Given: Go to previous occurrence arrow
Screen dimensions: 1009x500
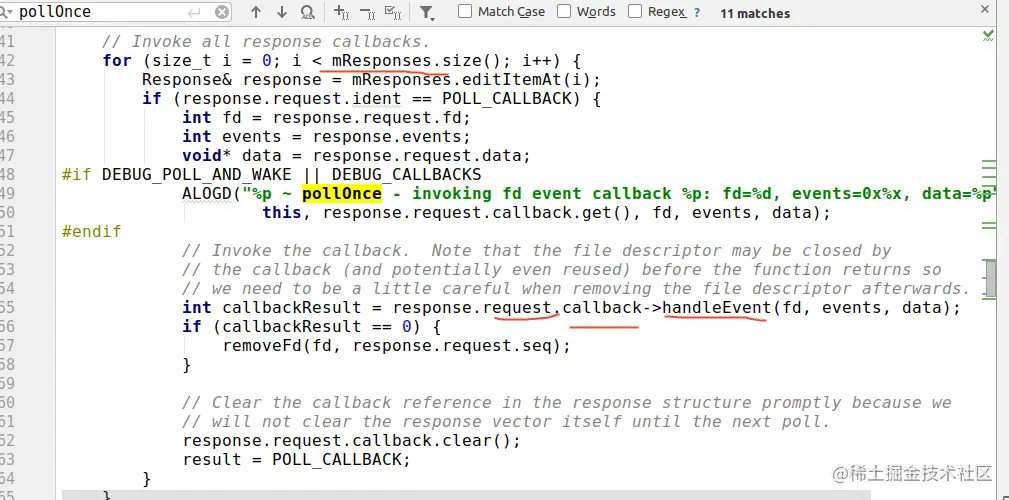Looking at the screenshot, I should [255, 12].
